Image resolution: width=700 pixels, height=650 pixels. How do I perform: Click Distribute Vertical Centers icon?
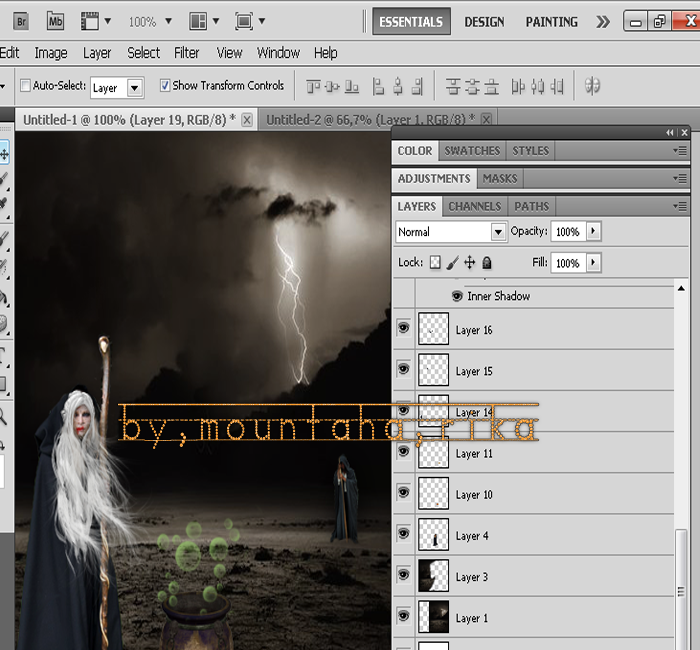(x=472, y=86)
